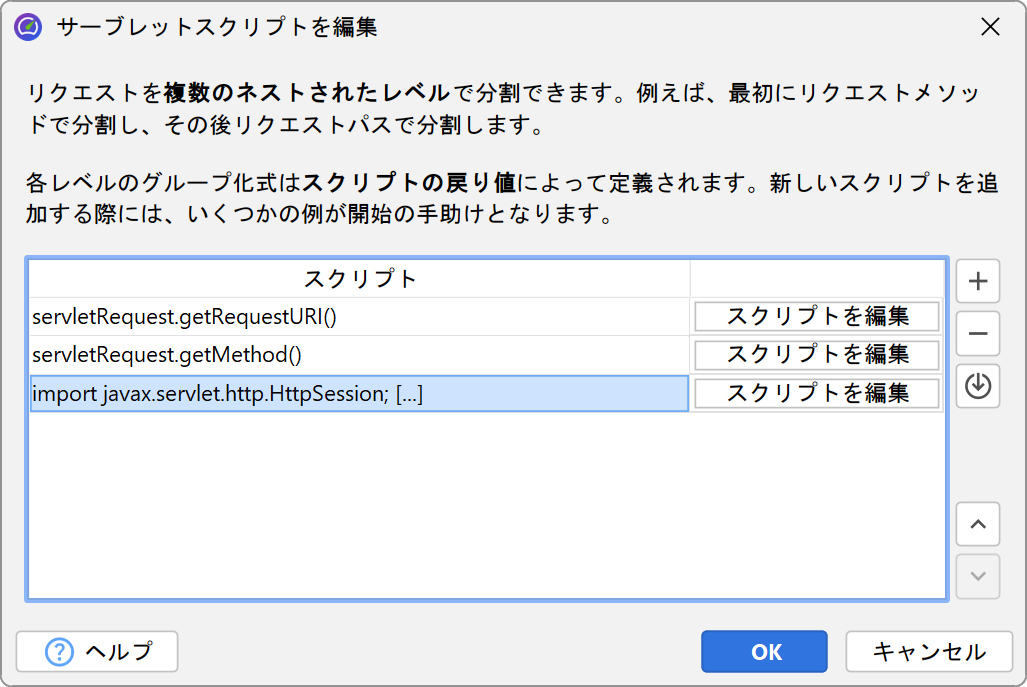Click the circled down-arrow icon
Screen dimensions: 1027x687
978,386
